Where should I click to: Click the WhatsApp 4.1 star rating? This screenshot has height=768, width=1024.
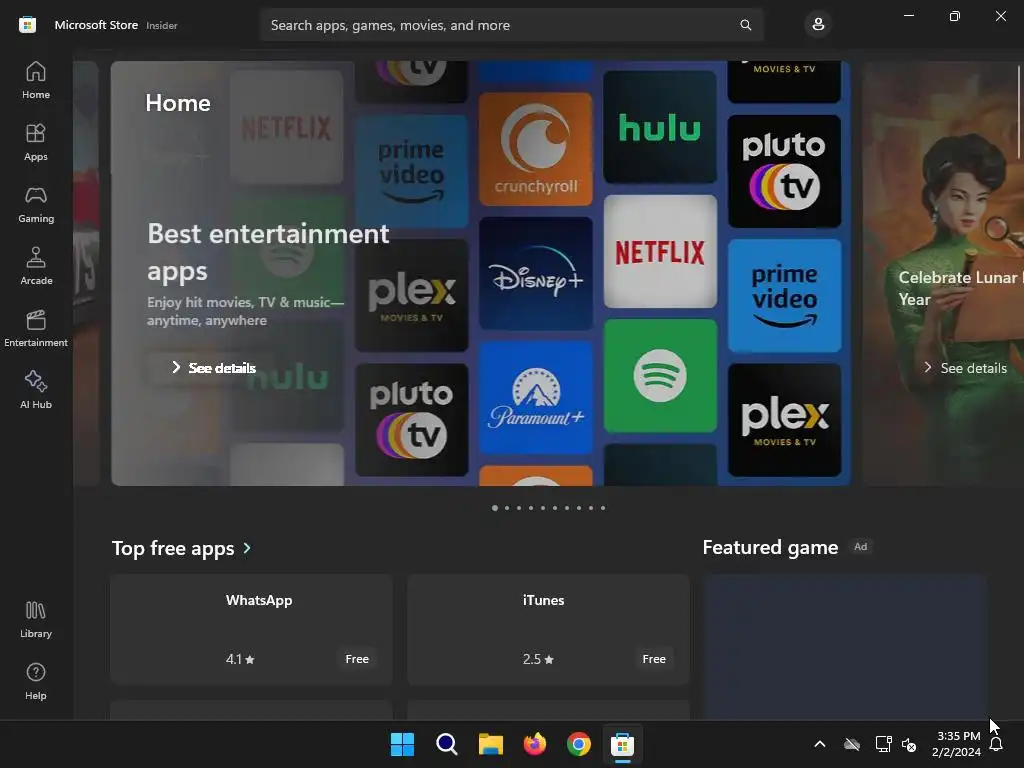tap(240, 659)
